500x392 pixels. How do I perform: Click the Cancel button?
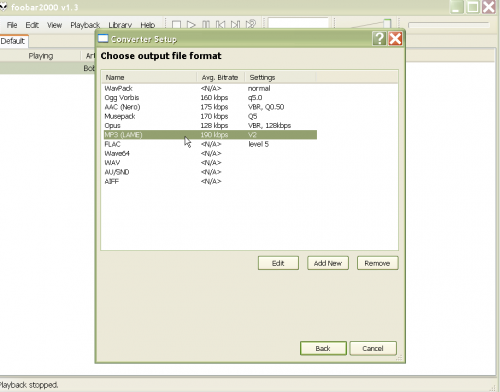coord(373,348)
